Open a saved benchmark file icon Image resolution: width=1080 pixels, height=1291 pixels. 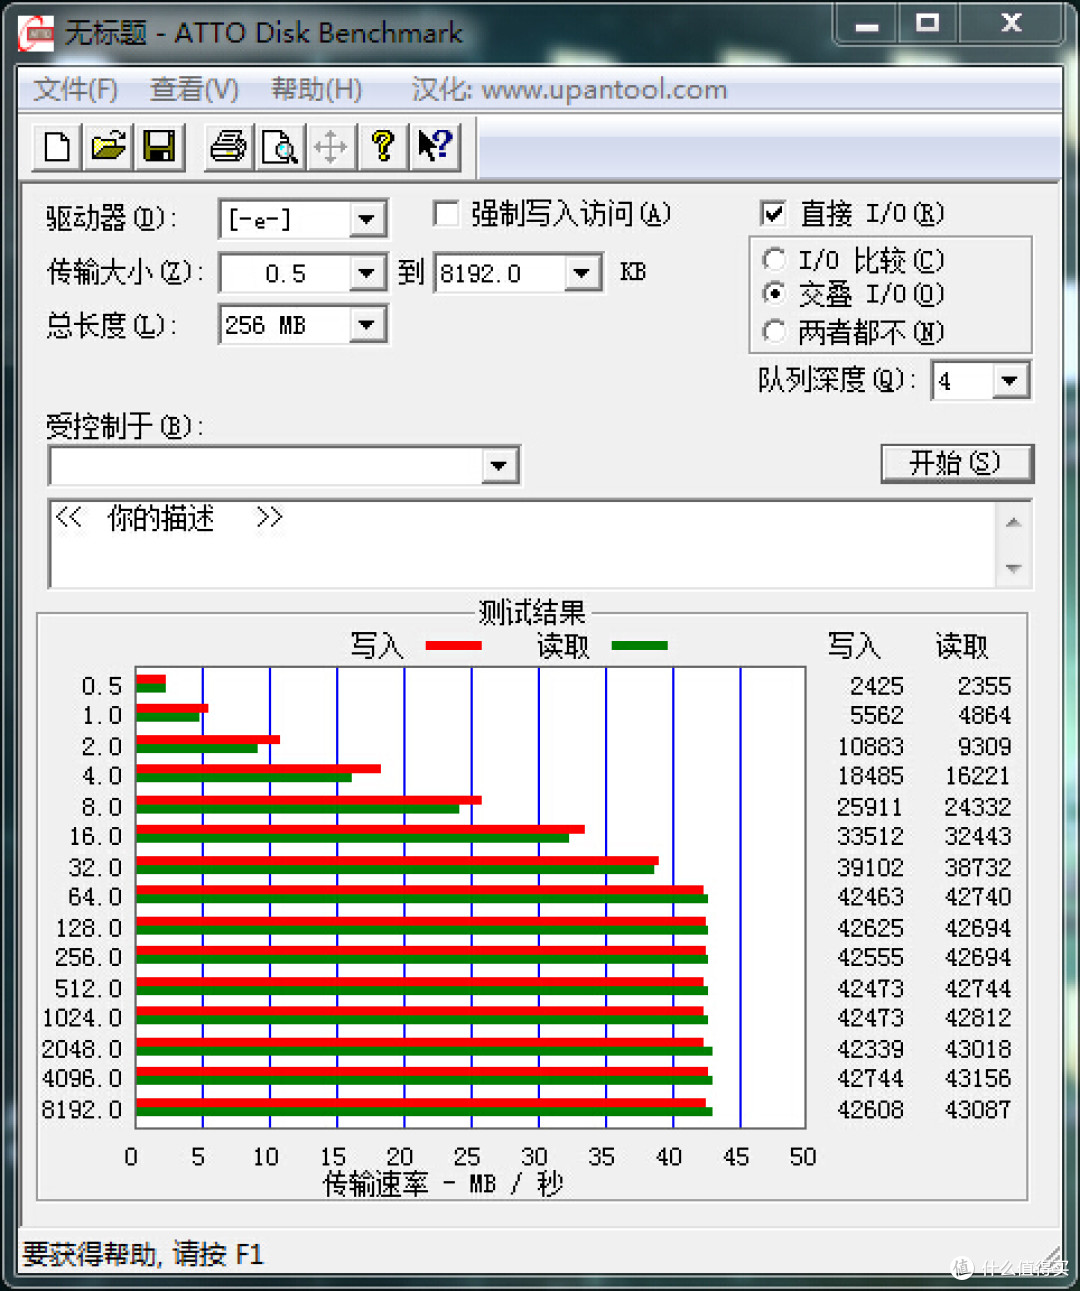click(x=108, y=147)
